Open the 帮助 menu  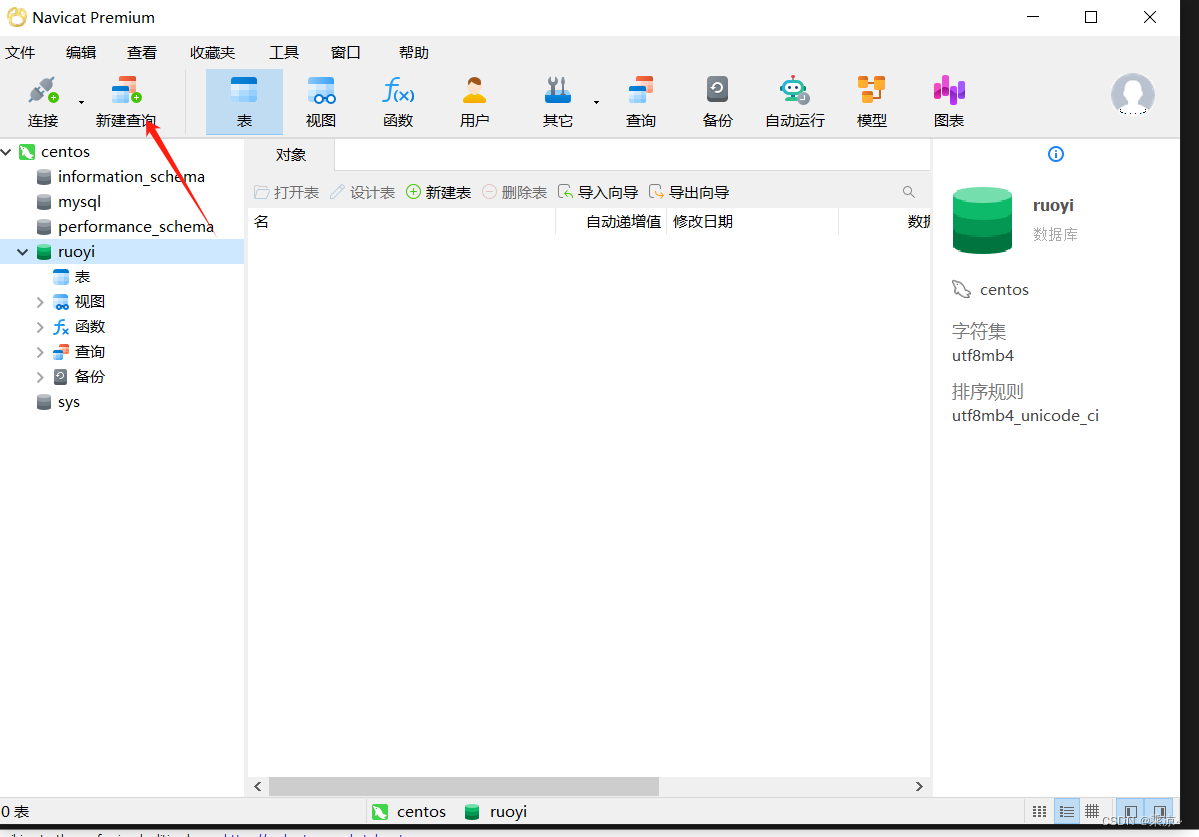point(414,52)
